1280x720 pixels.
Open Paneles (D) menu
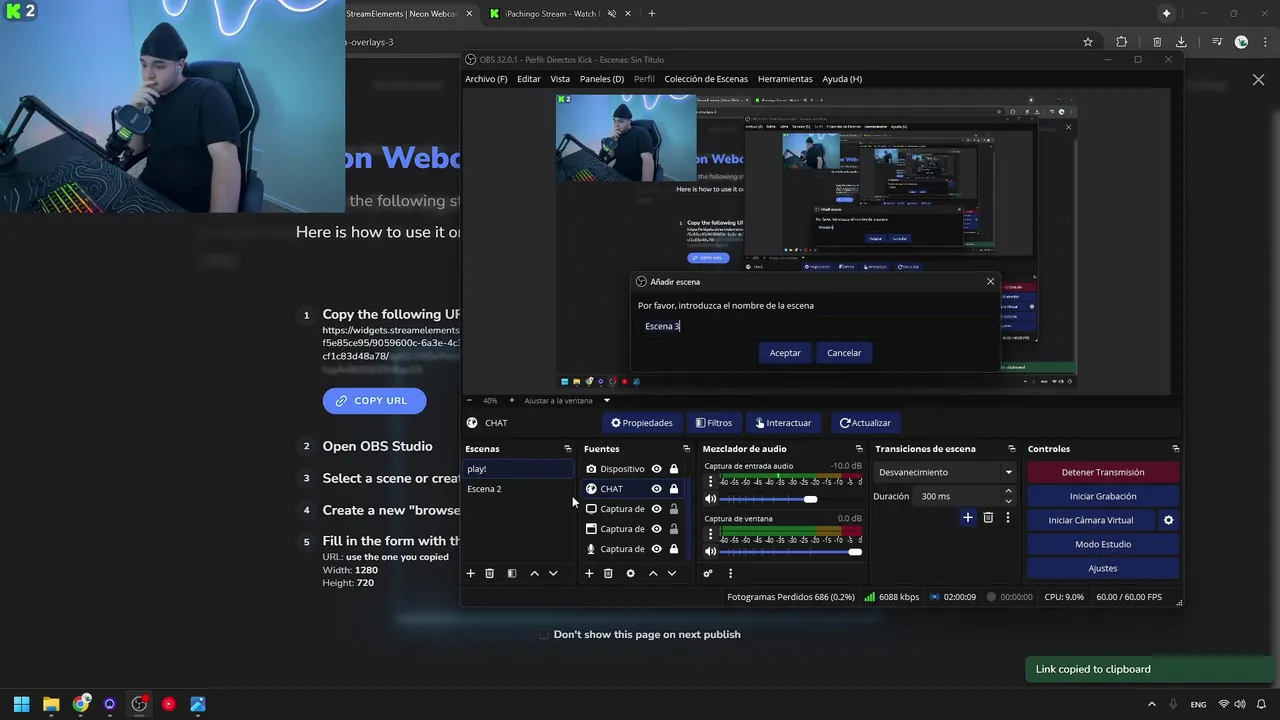pyautogui.click(x=602, y=79)
